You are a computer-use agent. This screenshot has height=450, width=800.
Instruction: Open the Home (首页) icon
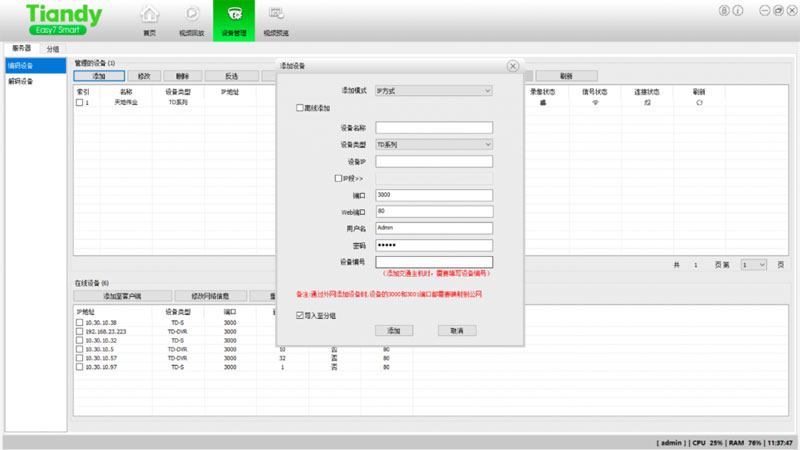coord(149,17)
